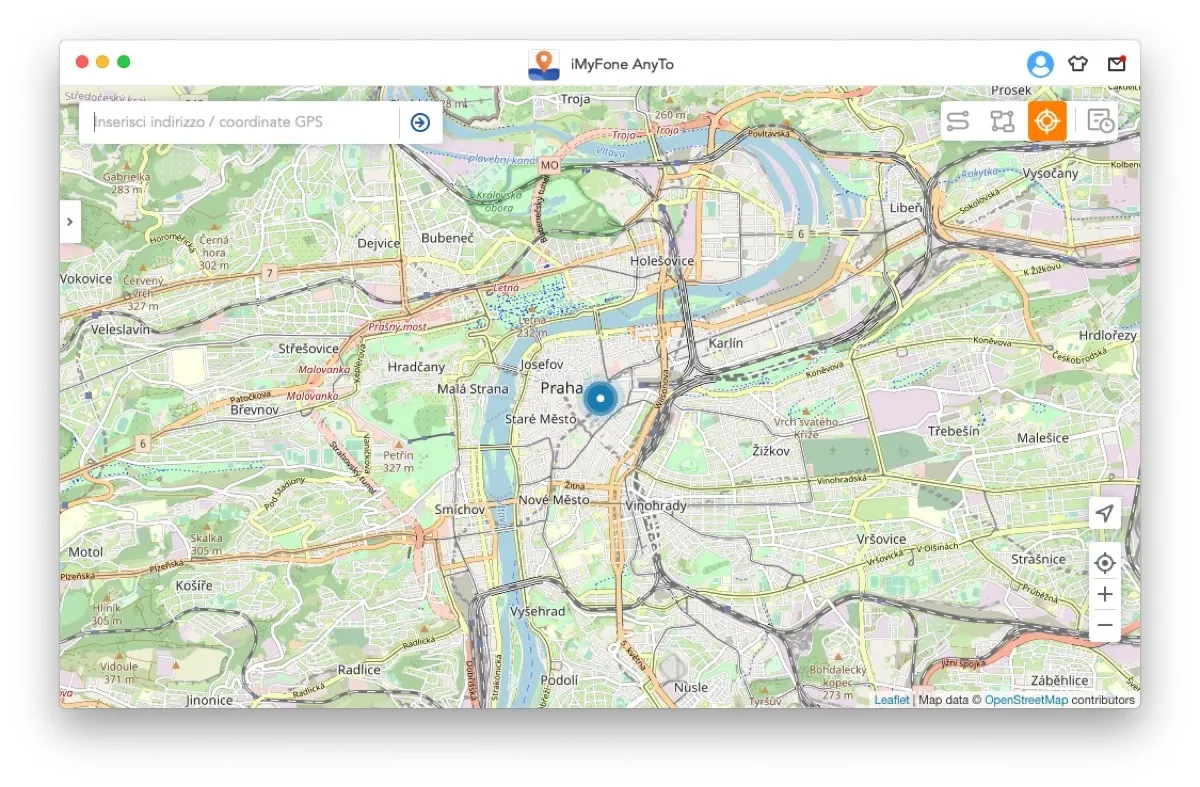Open the historical records panel icon
The width and height of the screenshot is (1200, 787).
pyautogui.click(x=1099, y=120)
